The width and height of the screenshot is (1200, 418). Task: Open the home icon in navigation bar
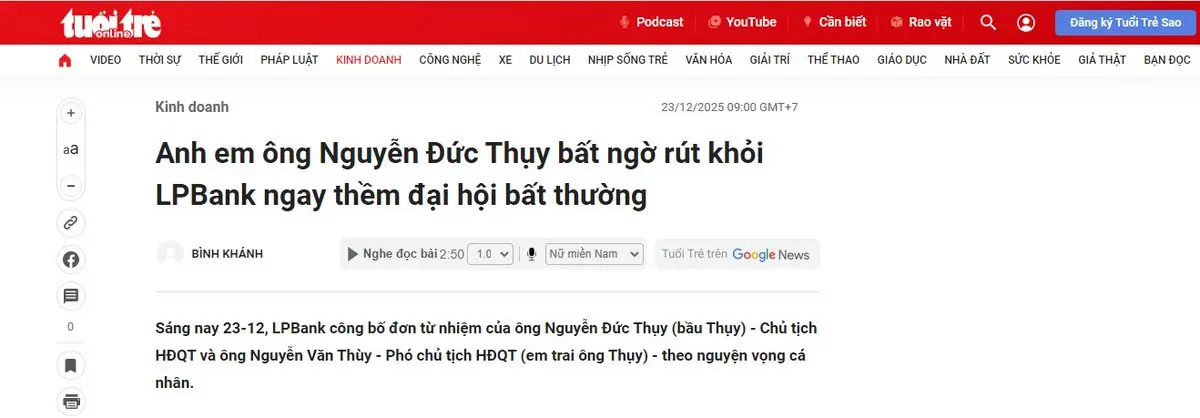pos(65,60)
